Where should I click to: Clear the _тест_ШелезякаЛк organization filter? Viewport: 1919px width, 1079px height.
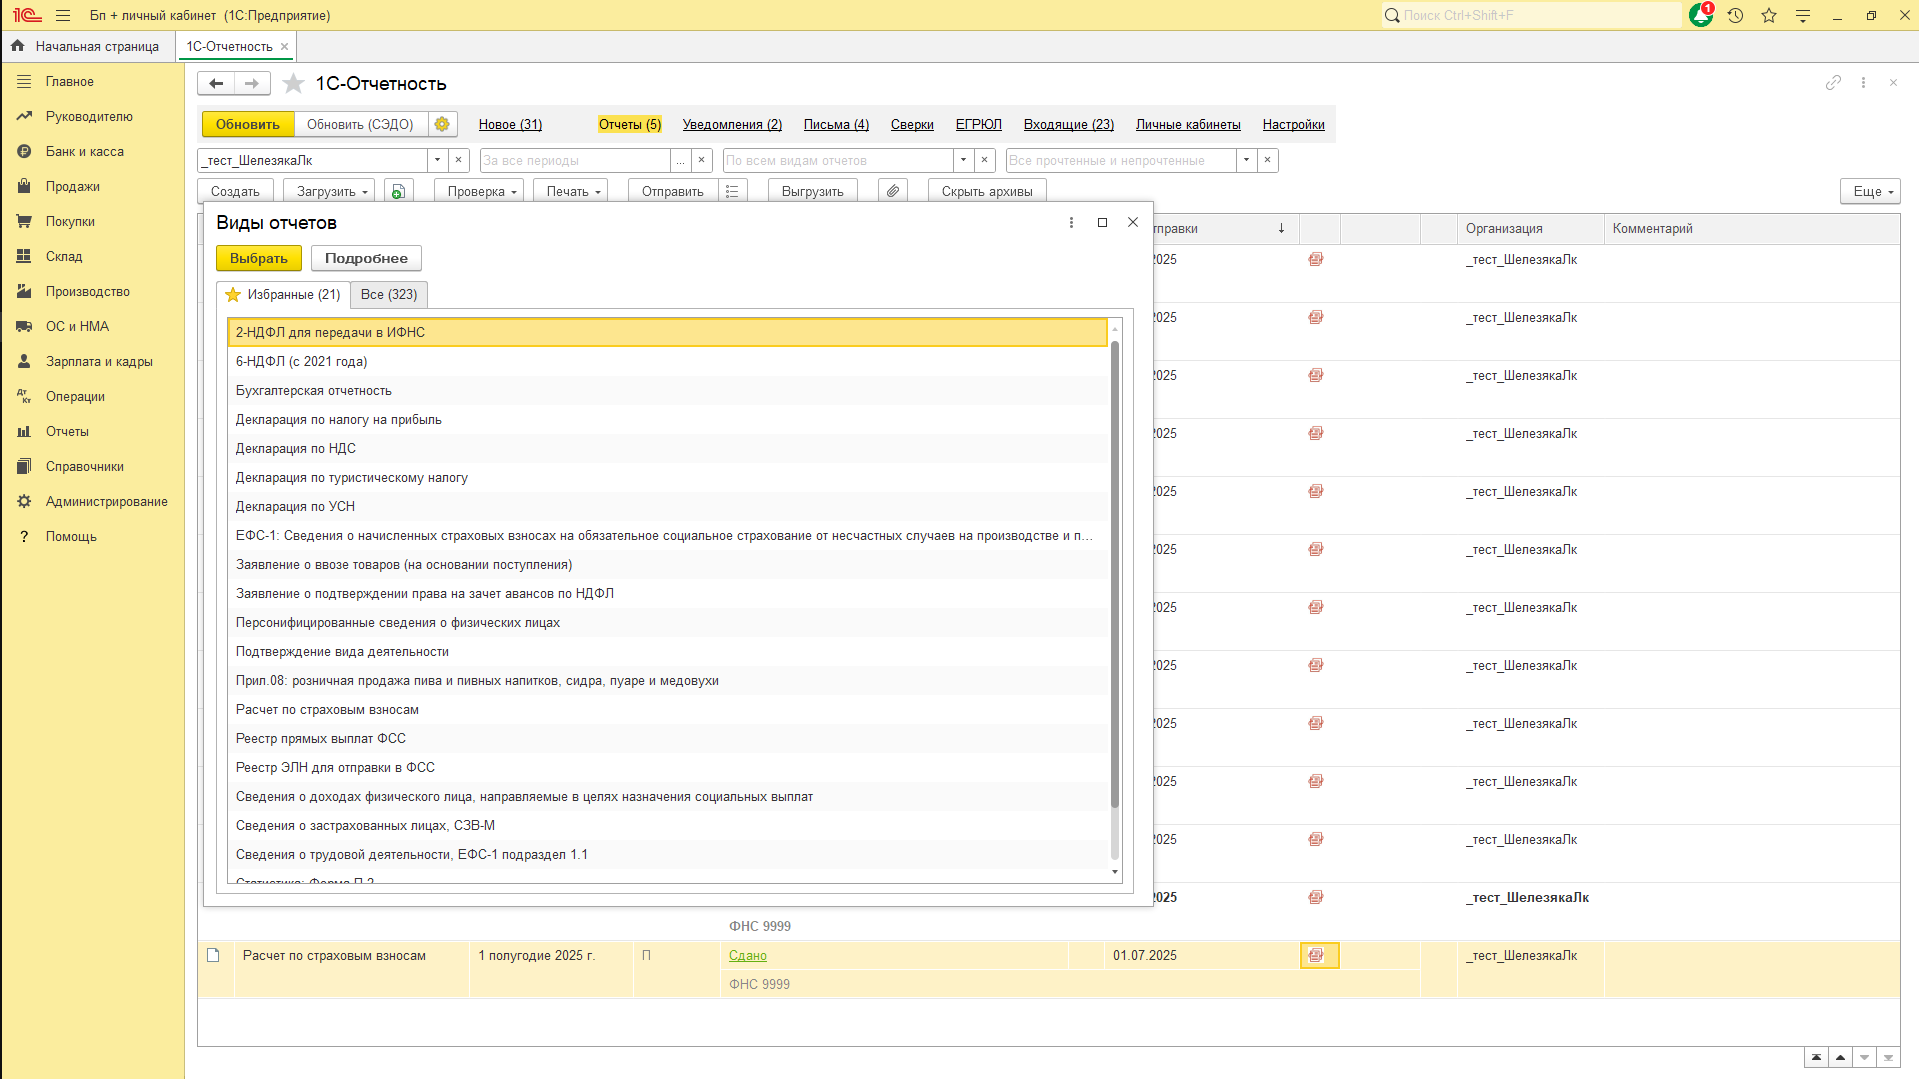click(459, 160)
